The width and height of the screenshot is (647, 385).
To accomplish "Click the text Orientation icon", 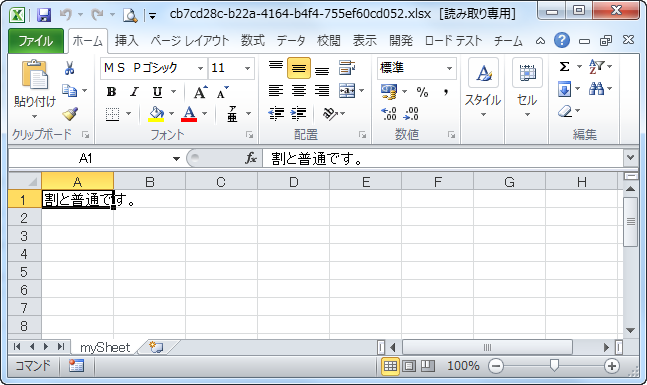I will click(x=330, y=113).
